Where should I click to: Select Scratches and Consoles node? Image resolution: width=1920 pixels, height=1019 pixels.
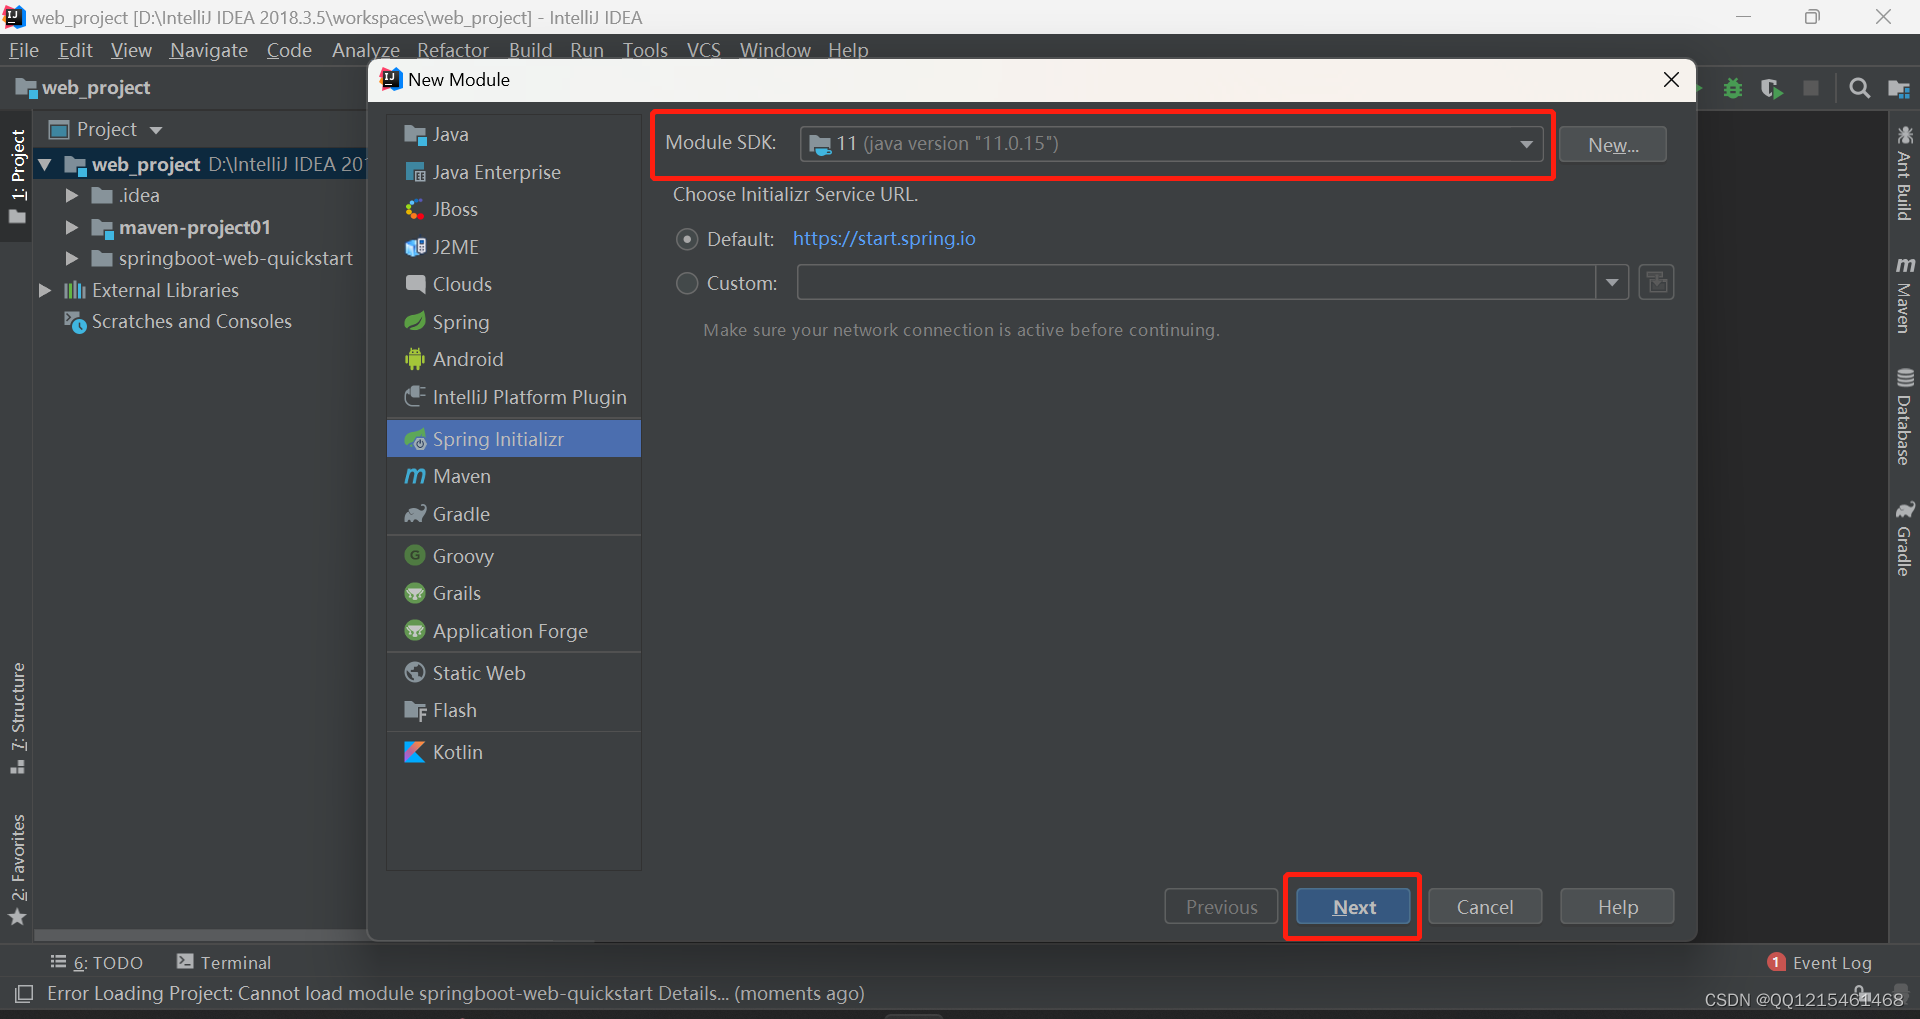point(178,322)
